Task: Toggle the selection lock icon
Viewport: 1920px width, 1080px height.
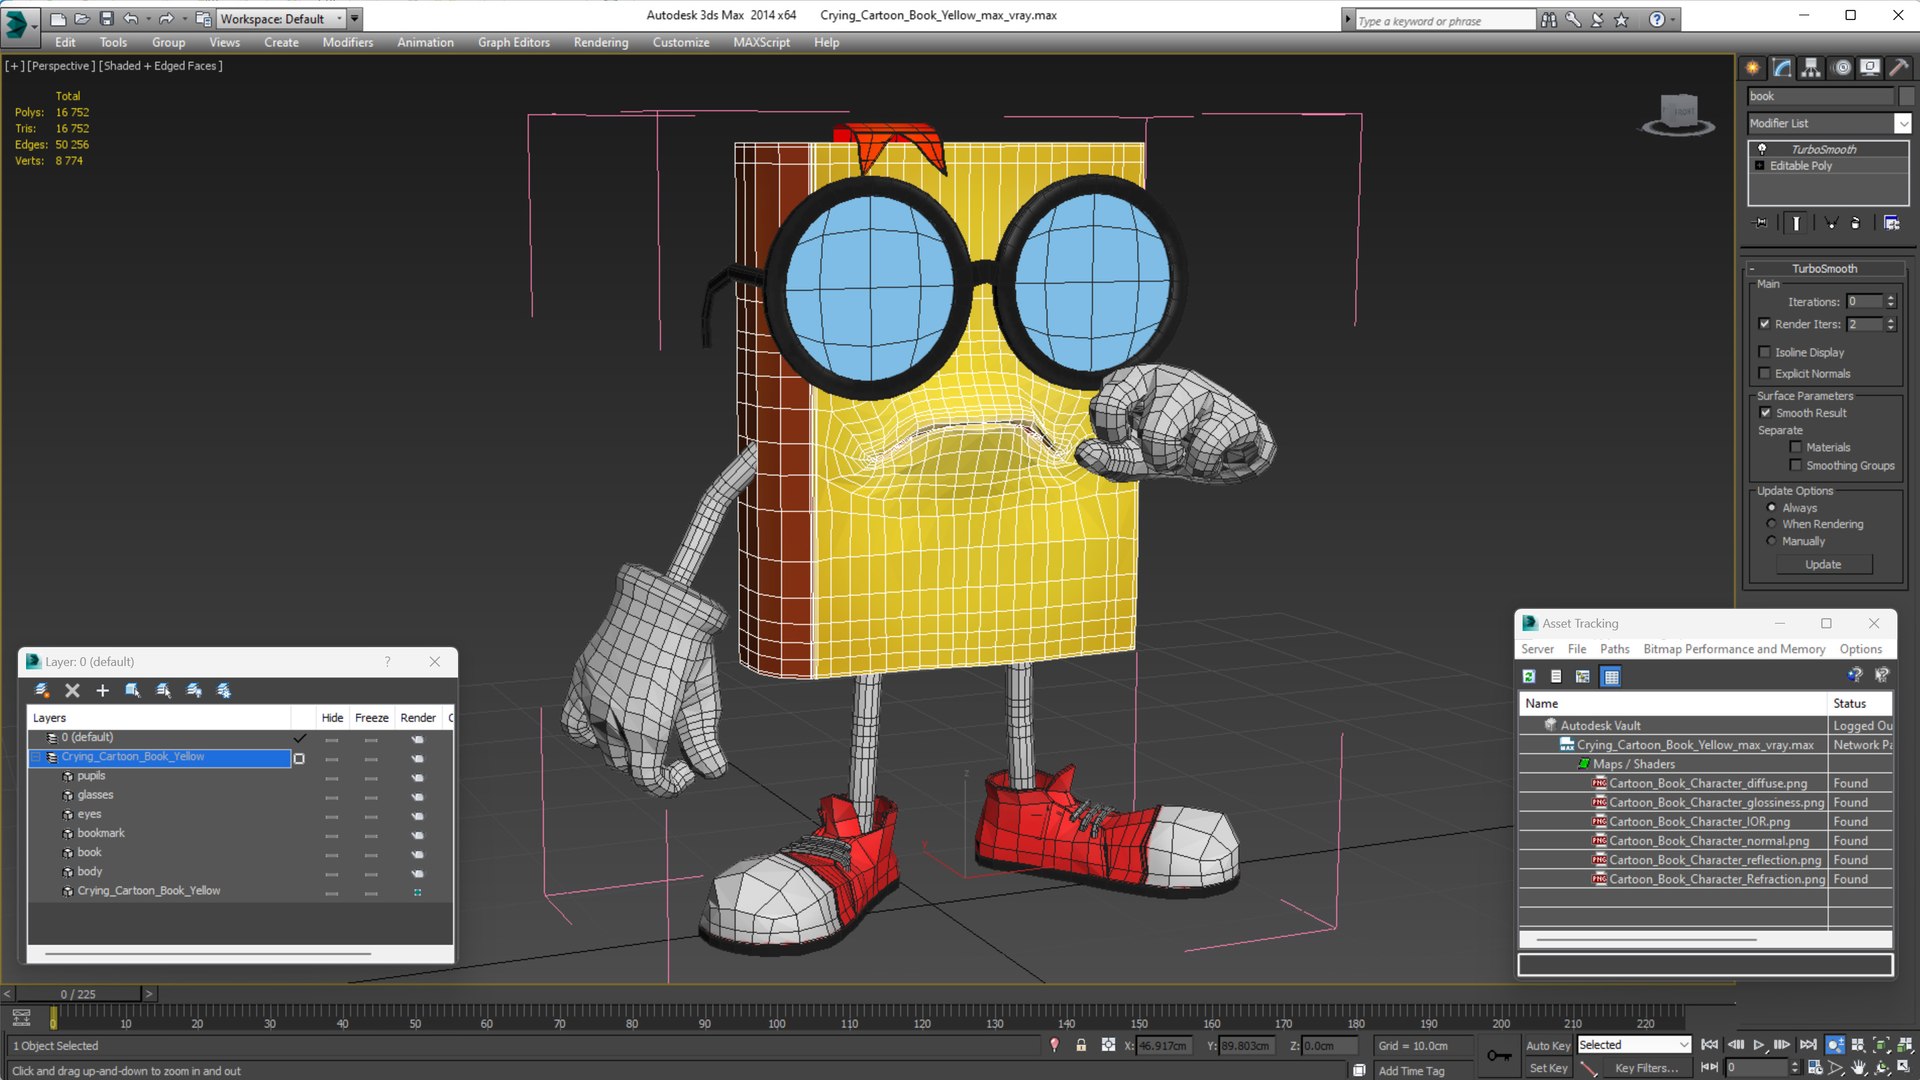Action: (1081, 1045)
